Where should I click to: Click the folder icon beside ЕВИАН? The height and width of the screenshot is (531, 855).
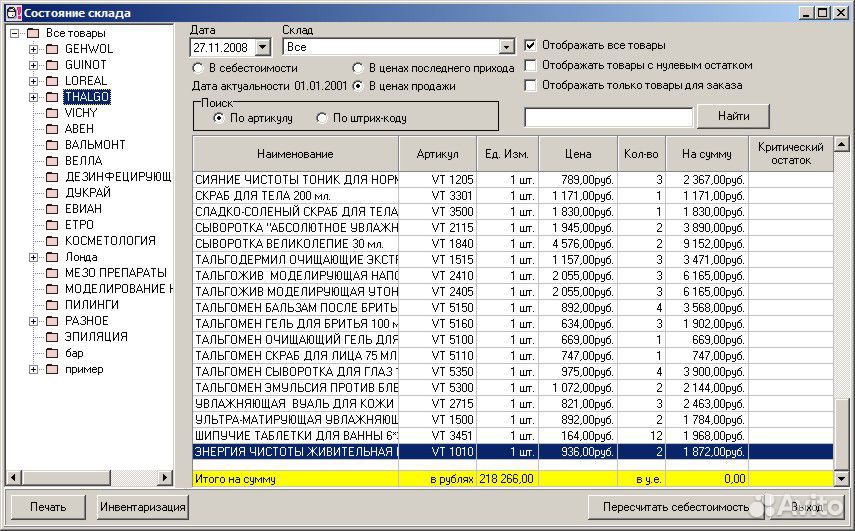pyautogui.click(x=52, y=209)
